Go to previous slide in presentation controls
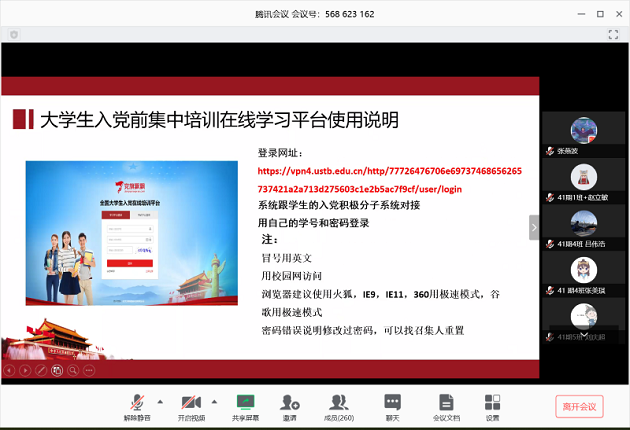 pyautogui.click(x=9, y=370)
